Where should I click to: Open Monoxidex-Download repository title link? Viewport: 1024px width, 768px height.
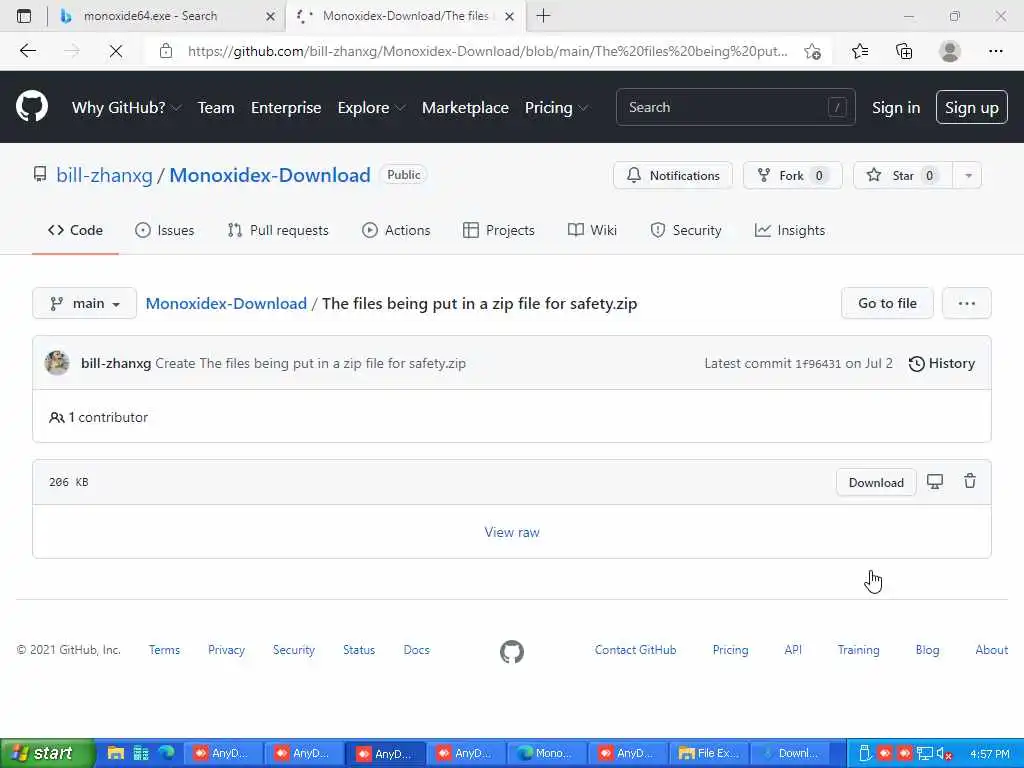pos(270,175)
